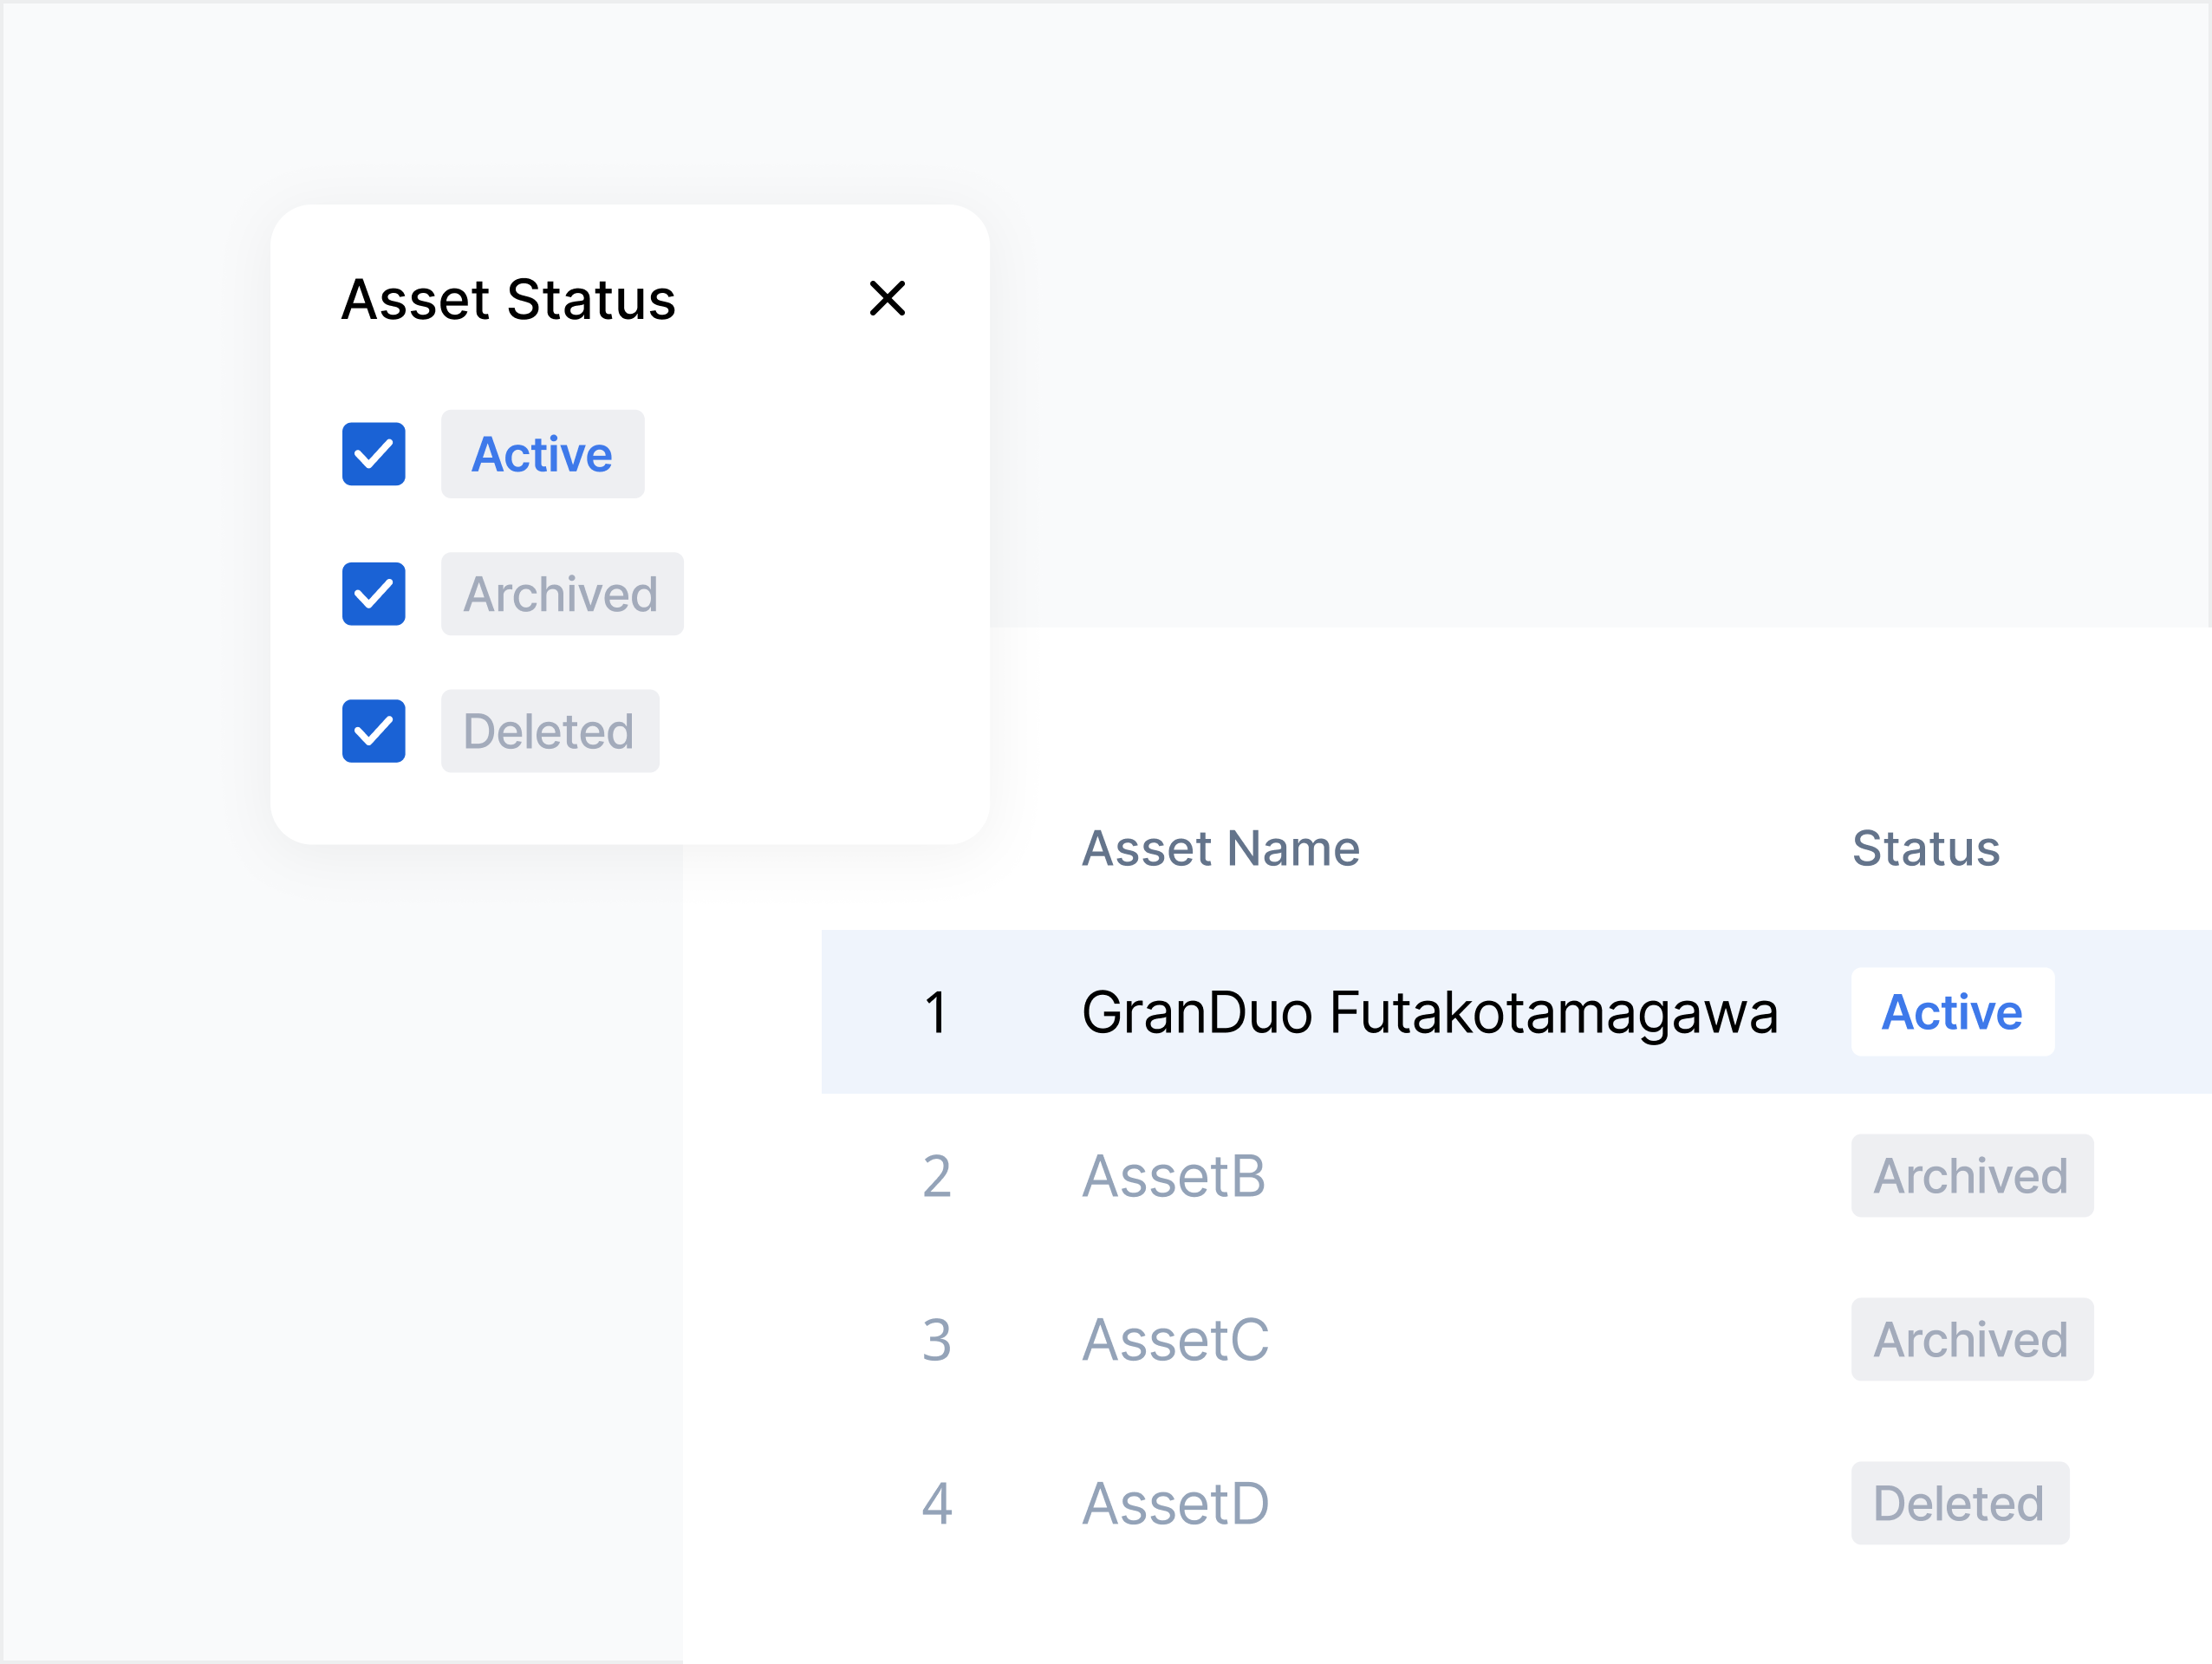Screen dimensions: 2212x1664
Task: Click AssetC's Archived status badge
Action: 1971,1340
